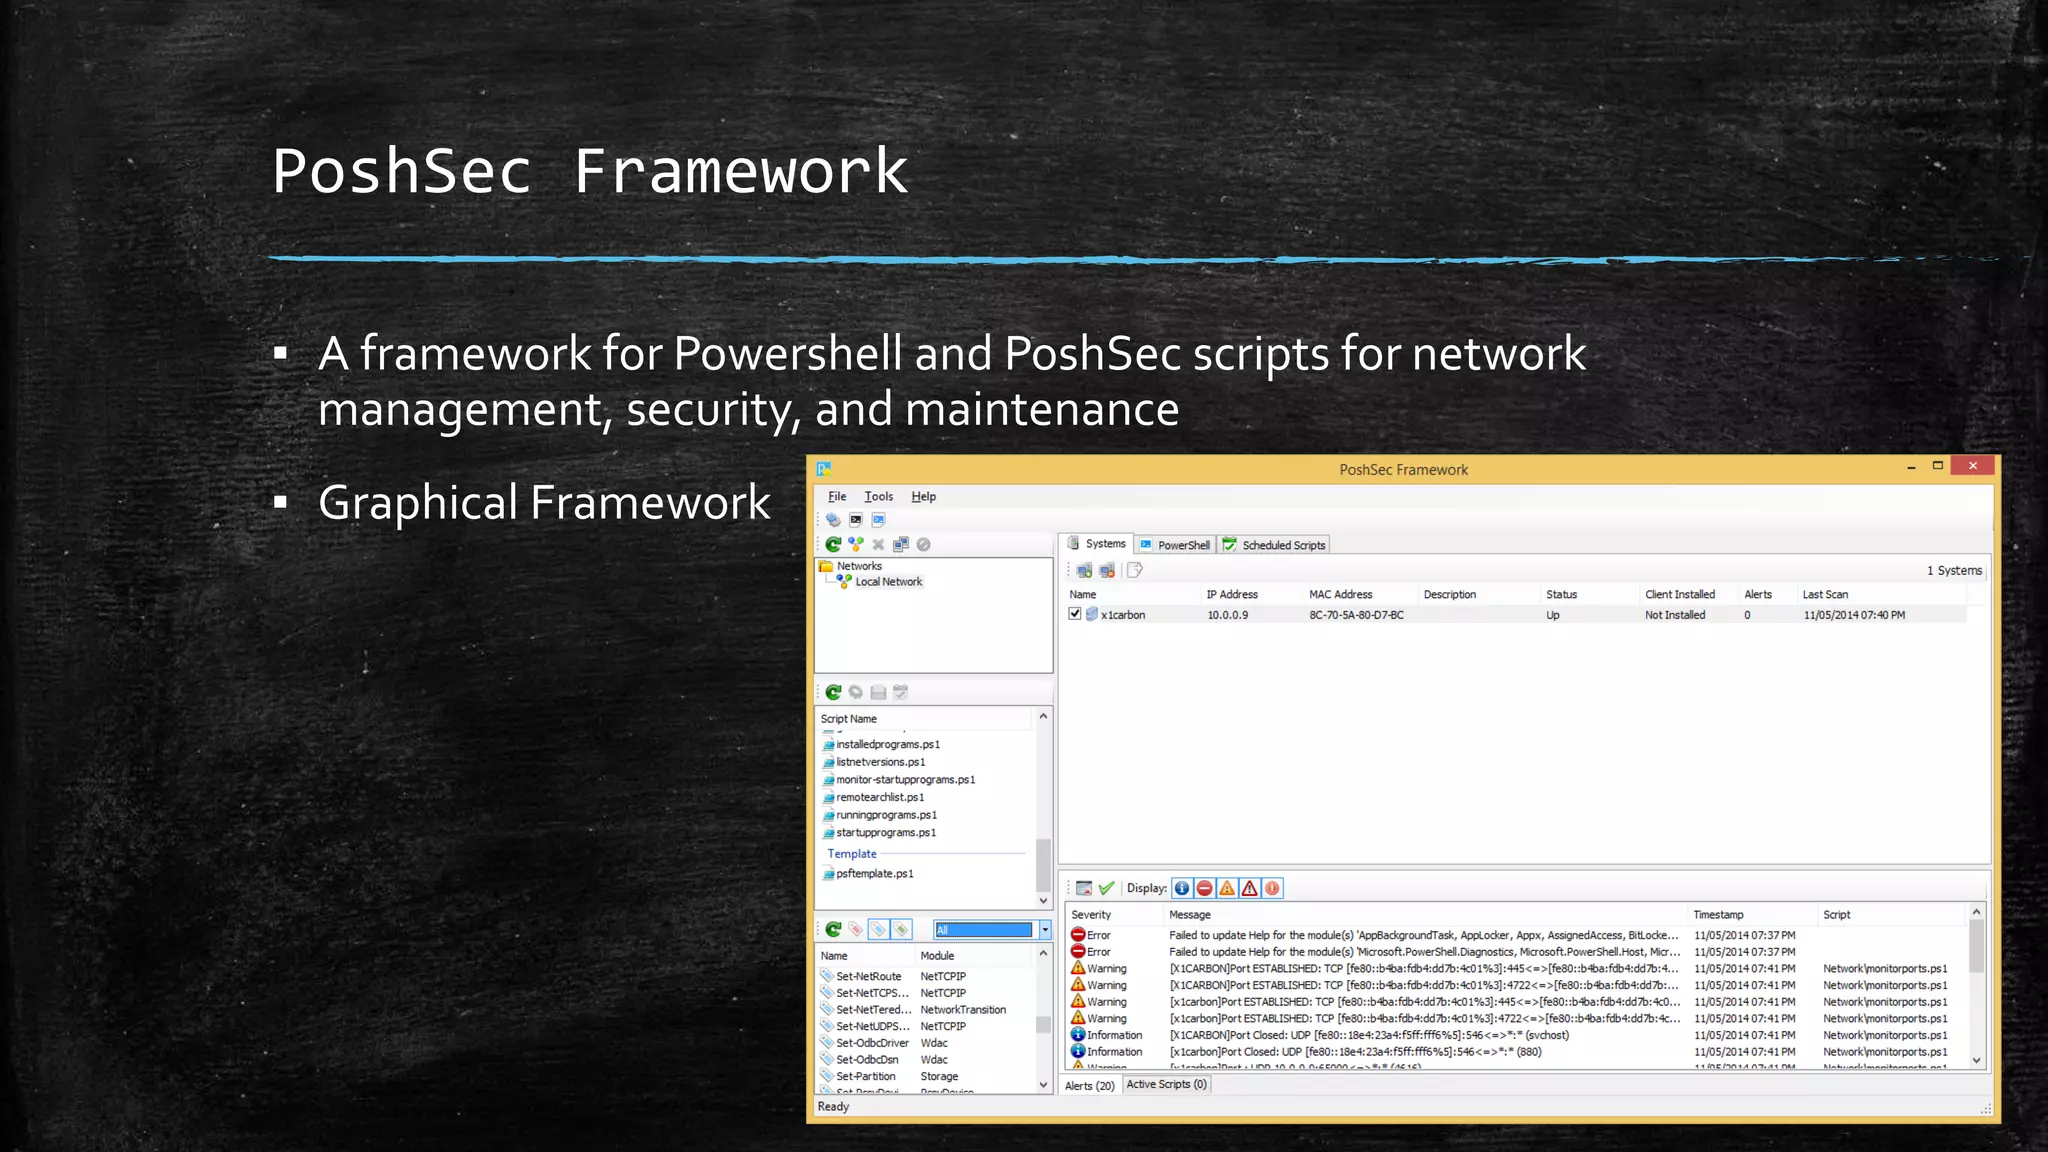Viewport: 2048px width, 1152px height.
Task: Click the red tag icon in commands toolbar
Action: point(856,929)
